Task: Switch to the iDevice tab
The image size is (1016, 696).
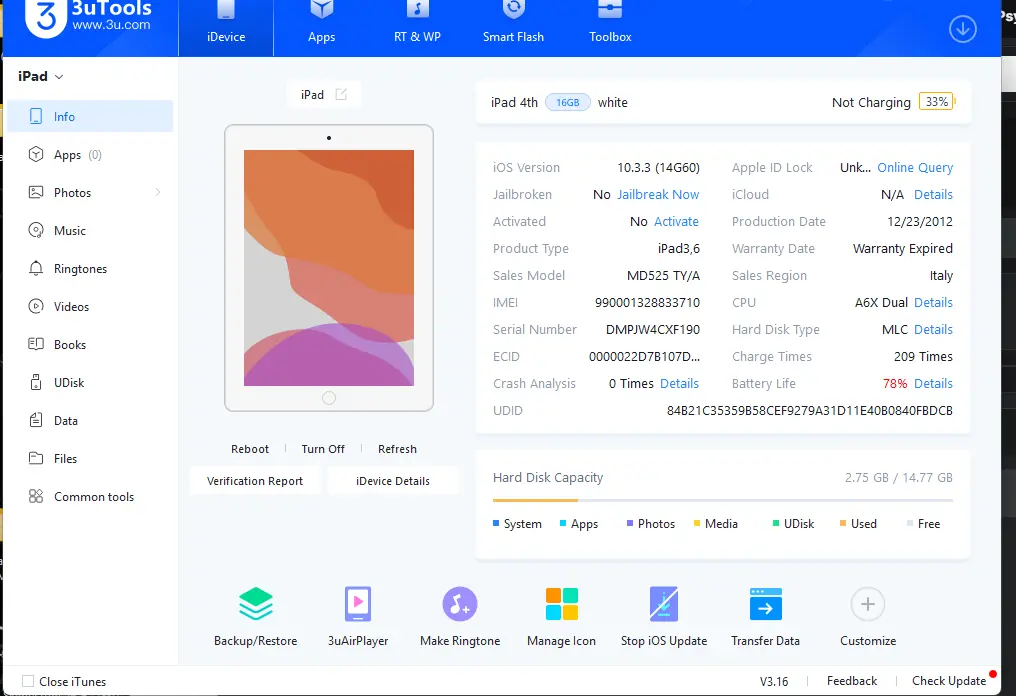Action: 226,26
